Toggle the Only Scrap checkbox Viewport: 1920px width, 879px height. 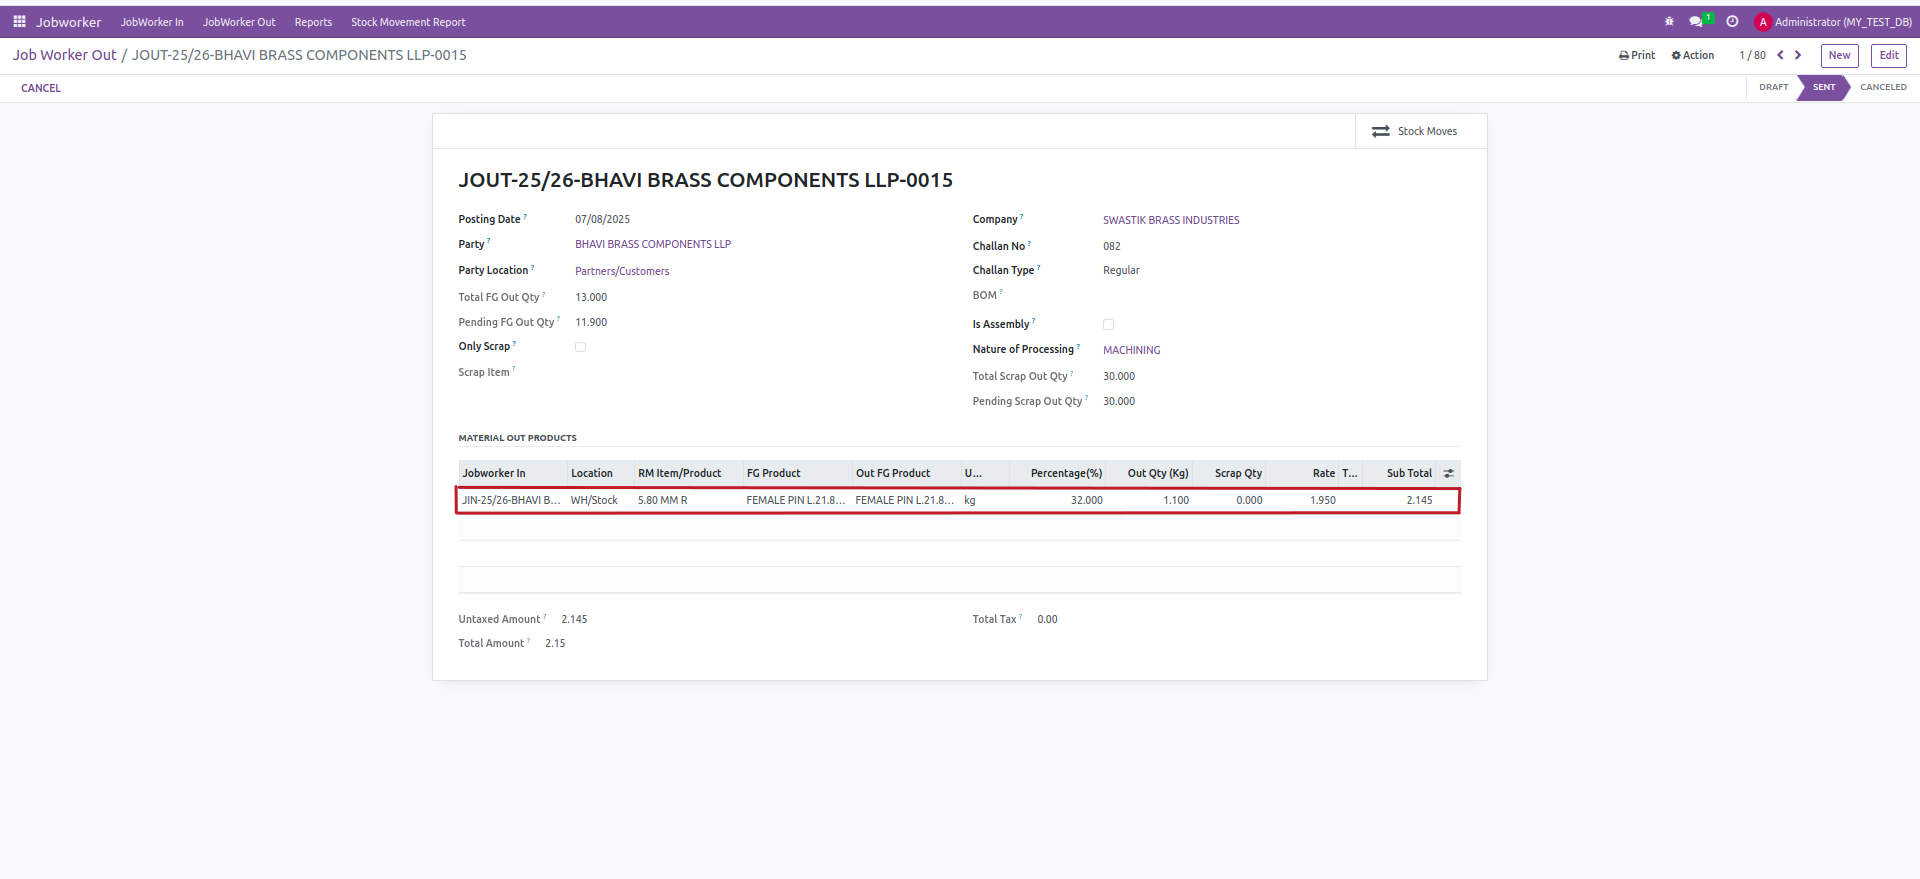point(580,347)
